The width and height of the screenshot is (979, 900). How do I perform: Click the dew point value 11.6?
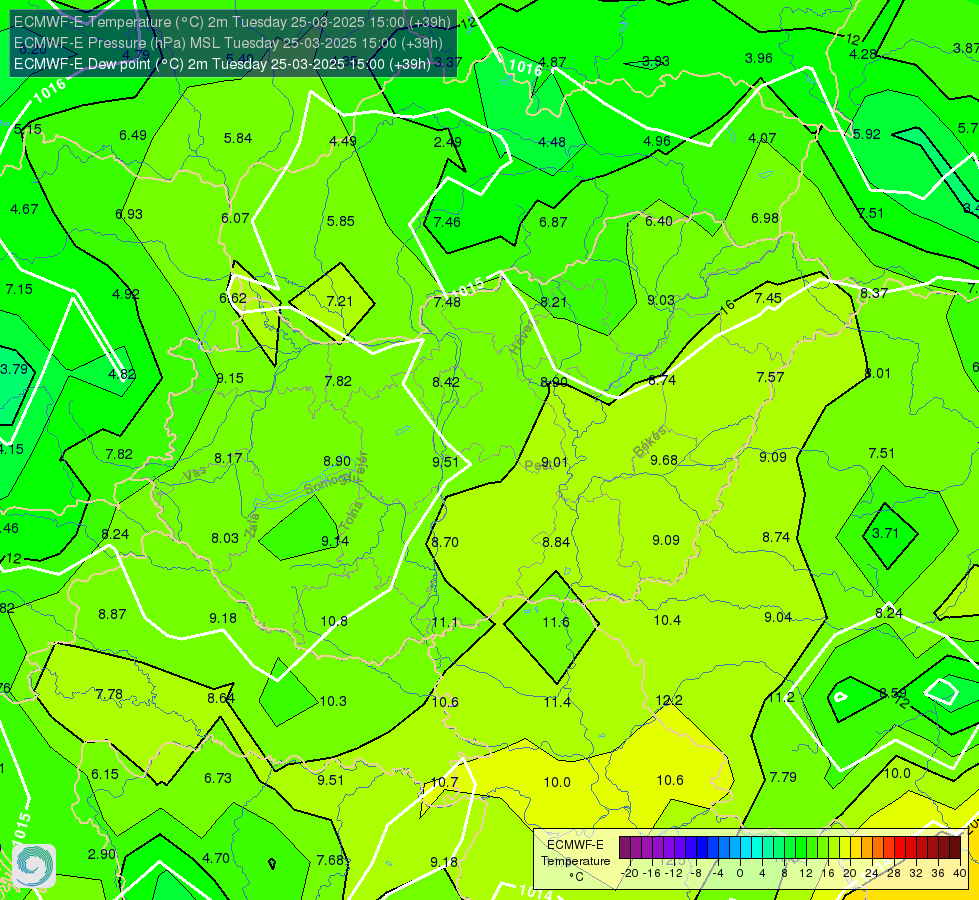tap(556, 622)
